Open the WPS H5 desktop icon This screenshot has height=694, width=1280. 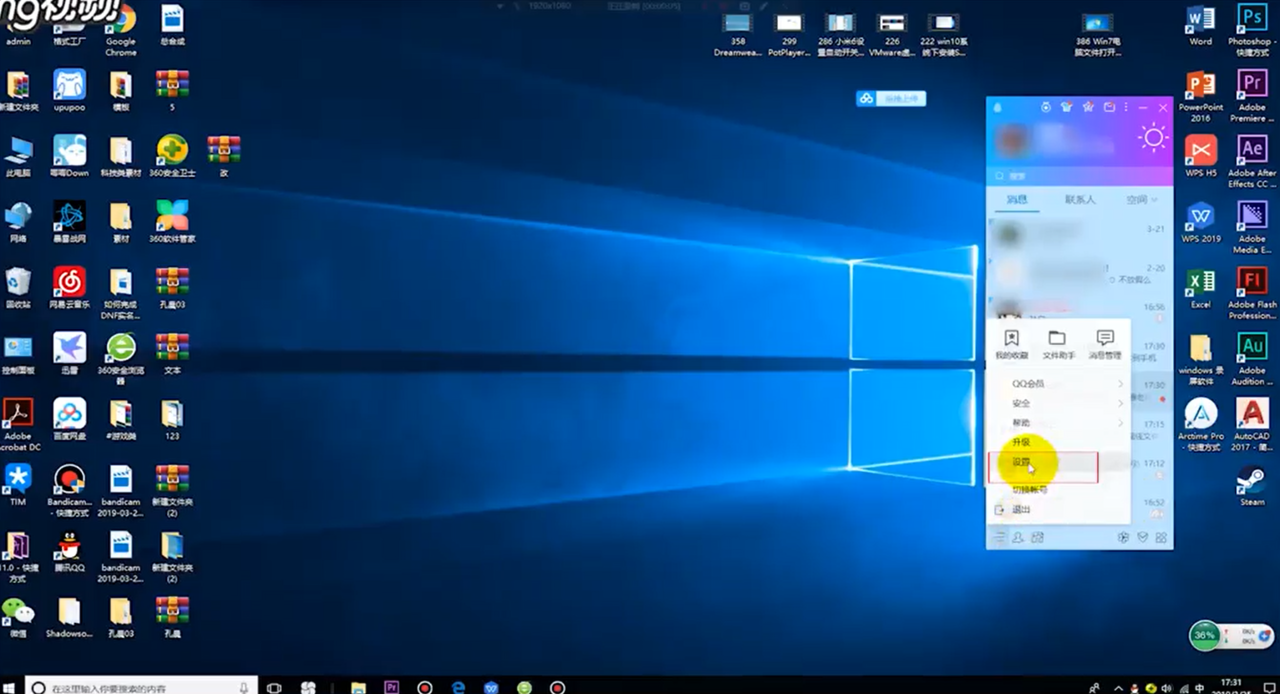click(x=1200, y=156)
